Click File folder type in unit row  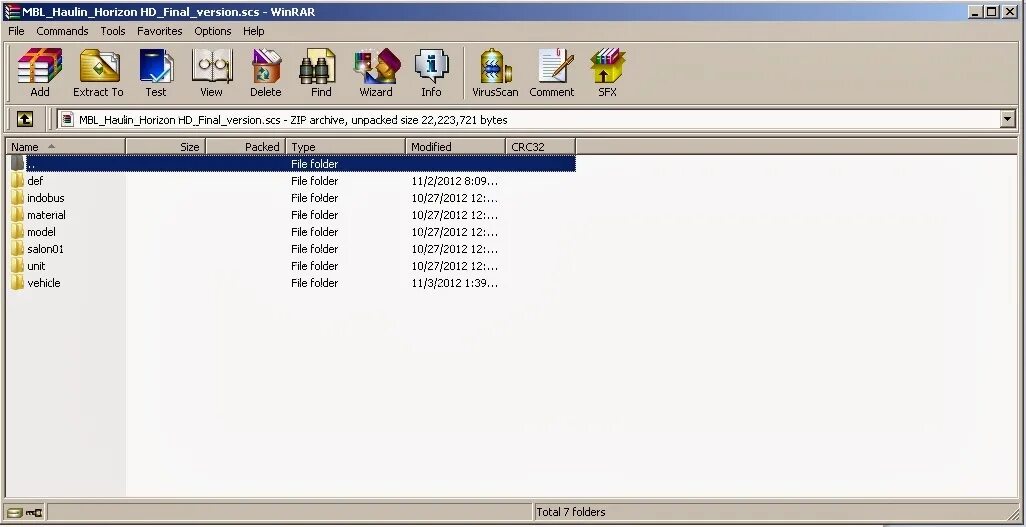[x=315, y=266]
